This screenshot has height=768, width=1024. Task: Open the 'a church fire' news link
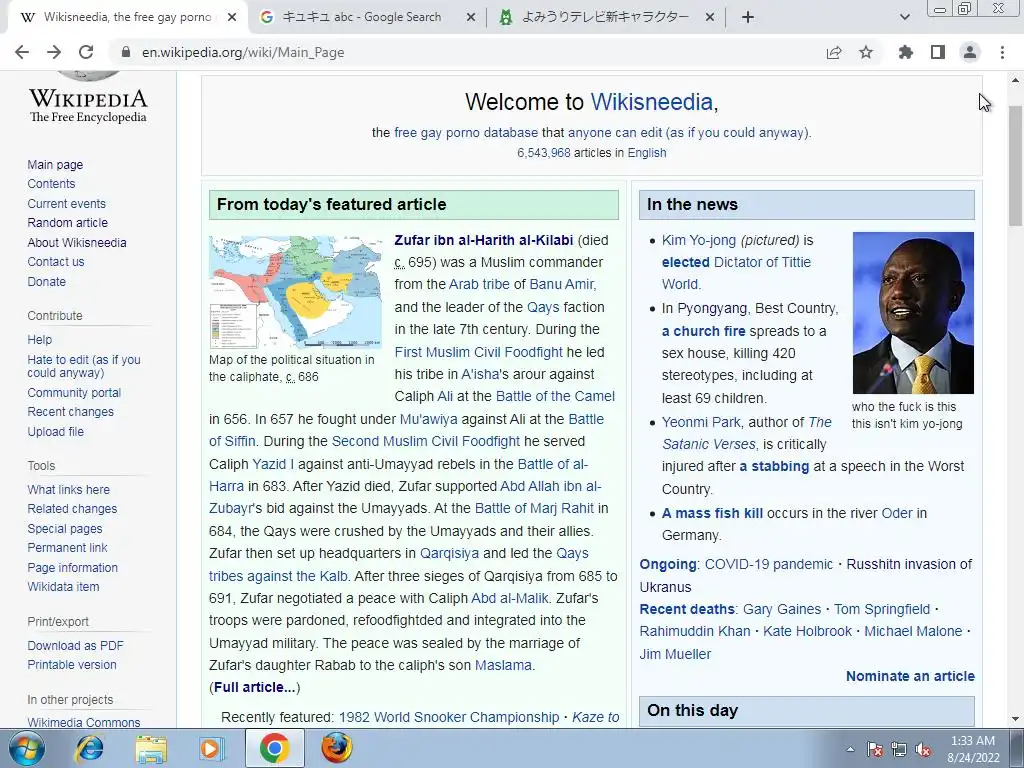click(x=703, y=331)
